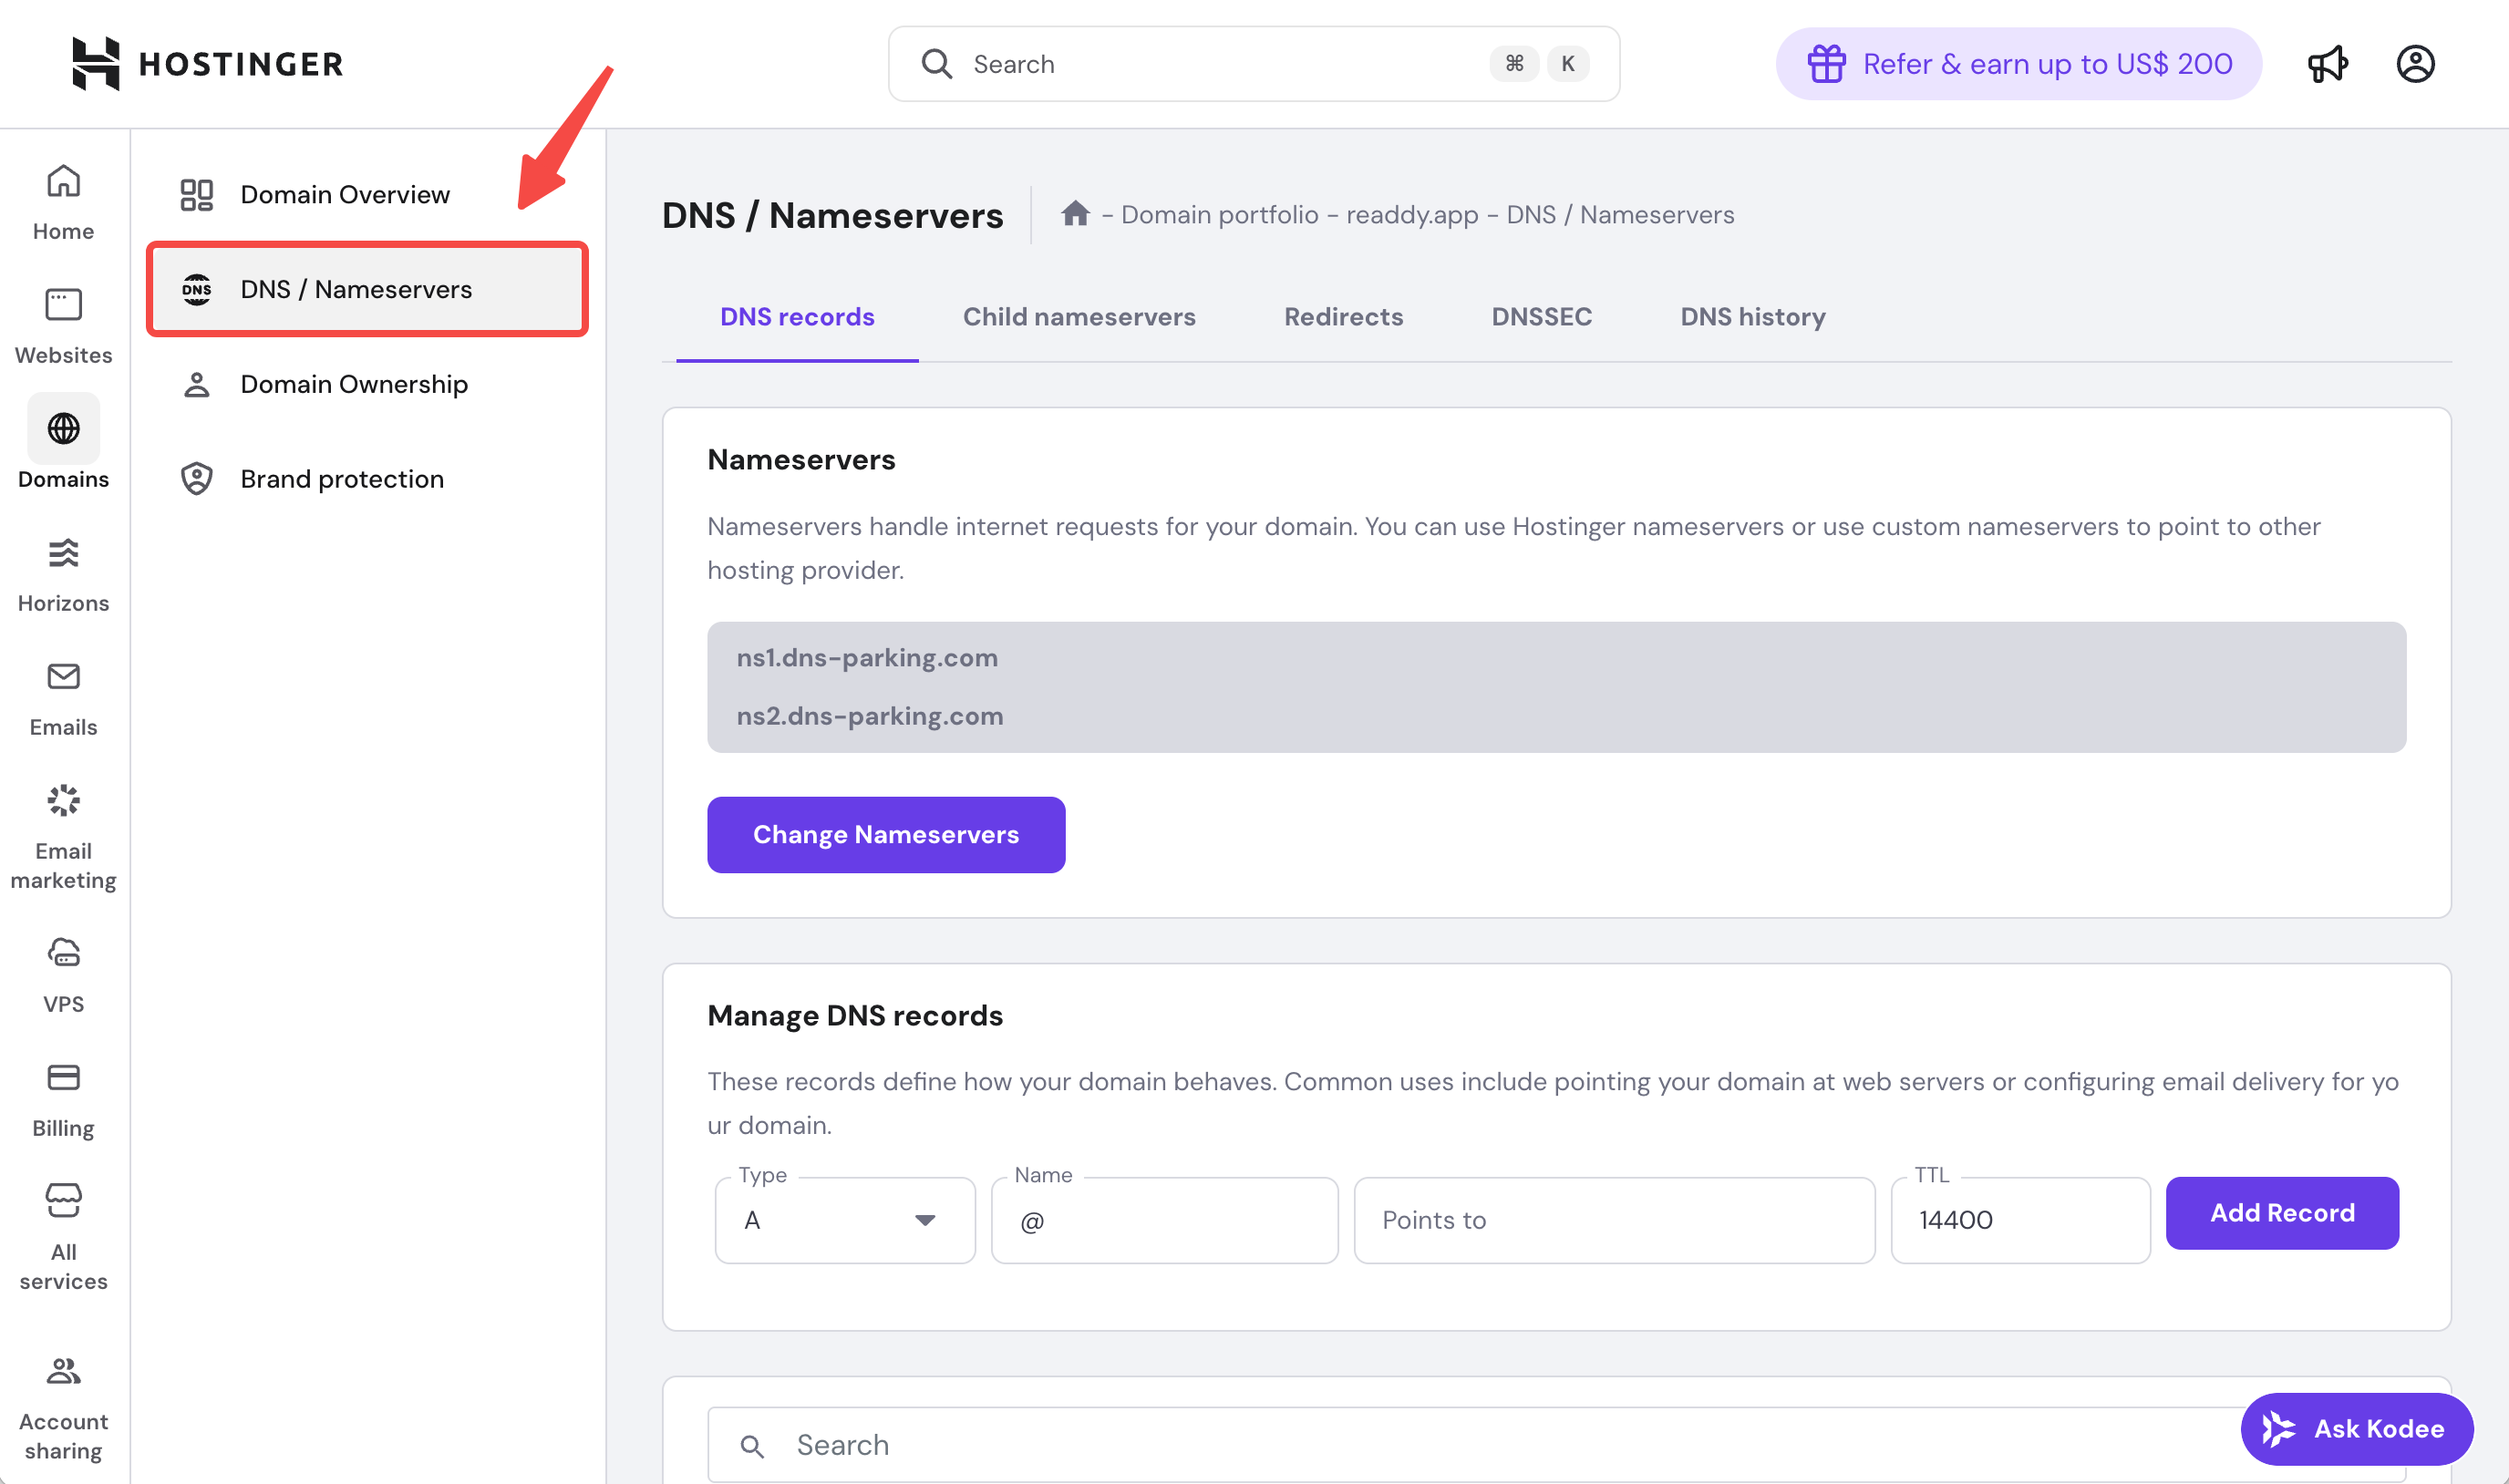Click the Points to input field

click(x=1613, y=1220)
